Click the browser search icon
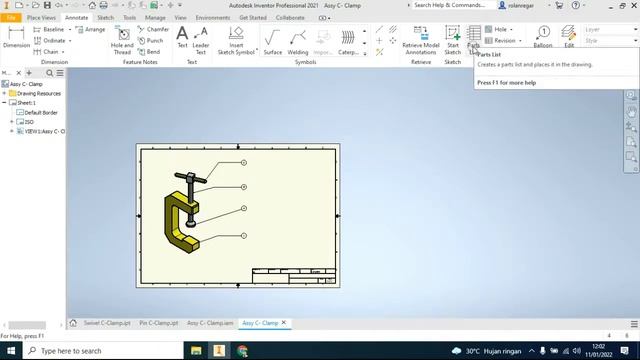This screenshot has width=640, height=360. [x=49, y=73]
